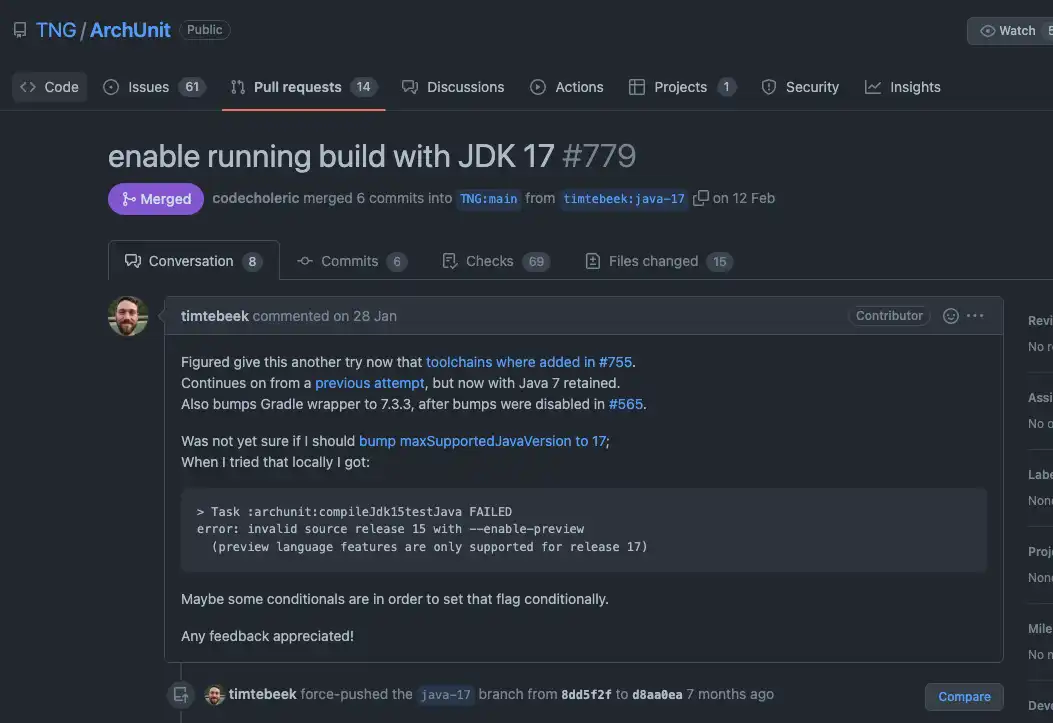
Task: View the Files changed tab
Action: pyautogui.click(x=658, y=261)
